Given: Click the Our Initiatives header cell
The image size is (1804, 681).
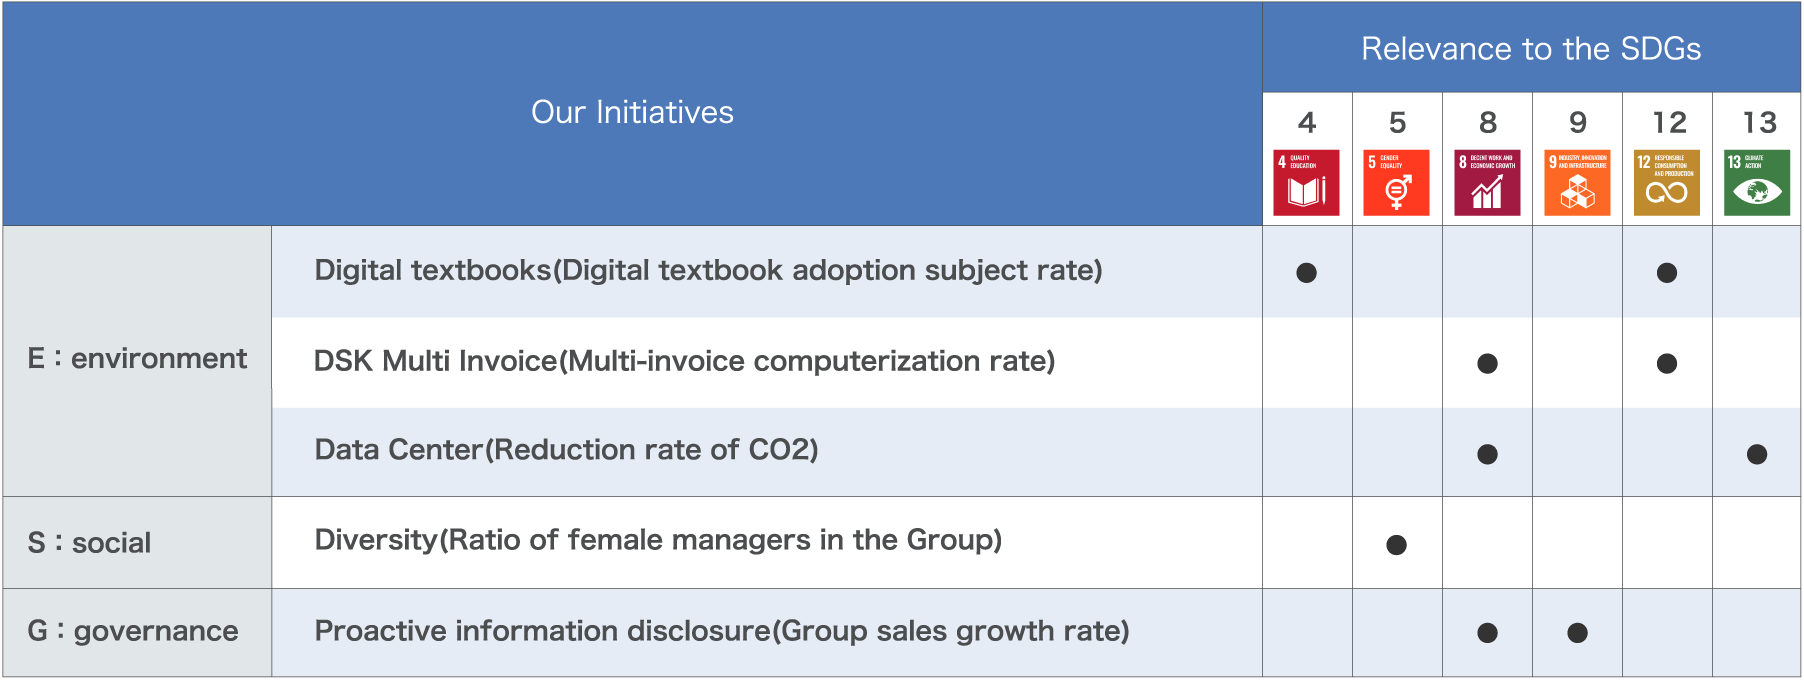Looking at the screenshot, I should (632, 112).
